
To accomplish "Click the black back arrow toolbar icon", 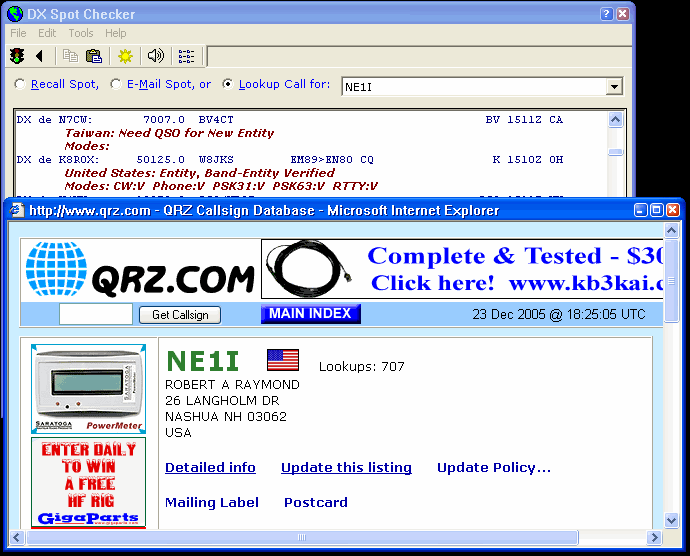I will pyautogui.click(x=40, y=56).
